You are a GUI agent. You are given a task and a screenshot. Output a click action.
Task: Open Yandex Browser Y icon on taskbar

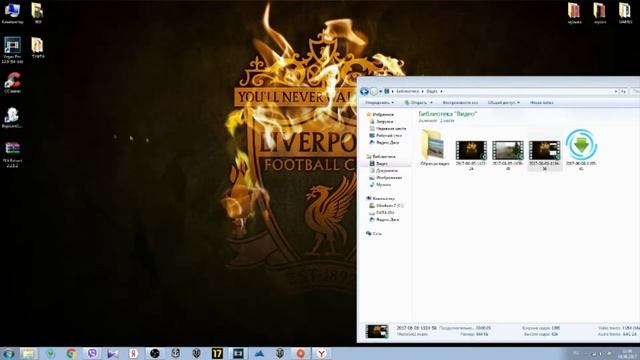coord(322,353)
